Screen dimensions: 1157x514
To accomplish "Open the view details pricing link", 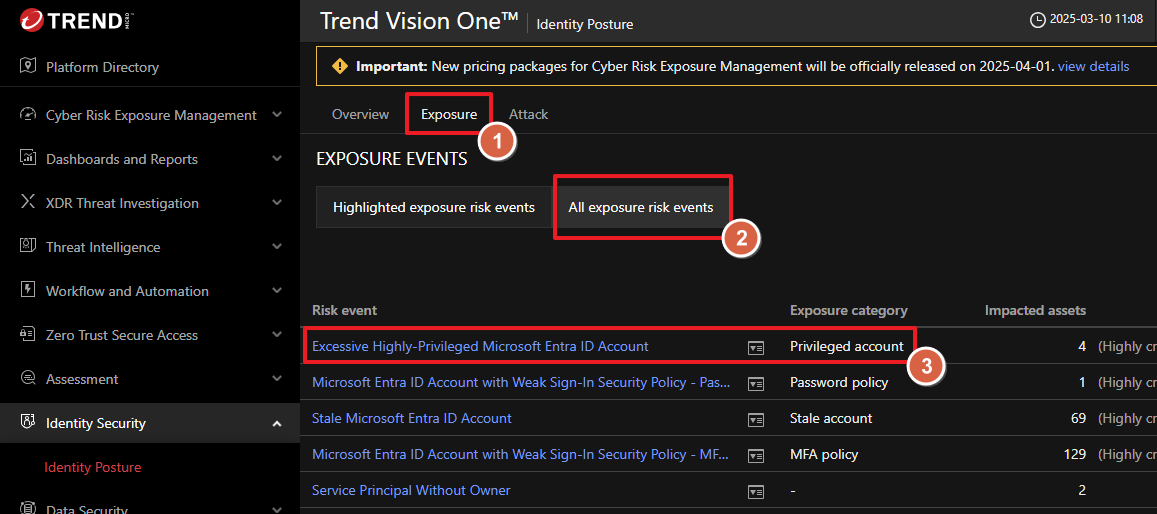I will pyautogui.click(x=1093, y=66).
